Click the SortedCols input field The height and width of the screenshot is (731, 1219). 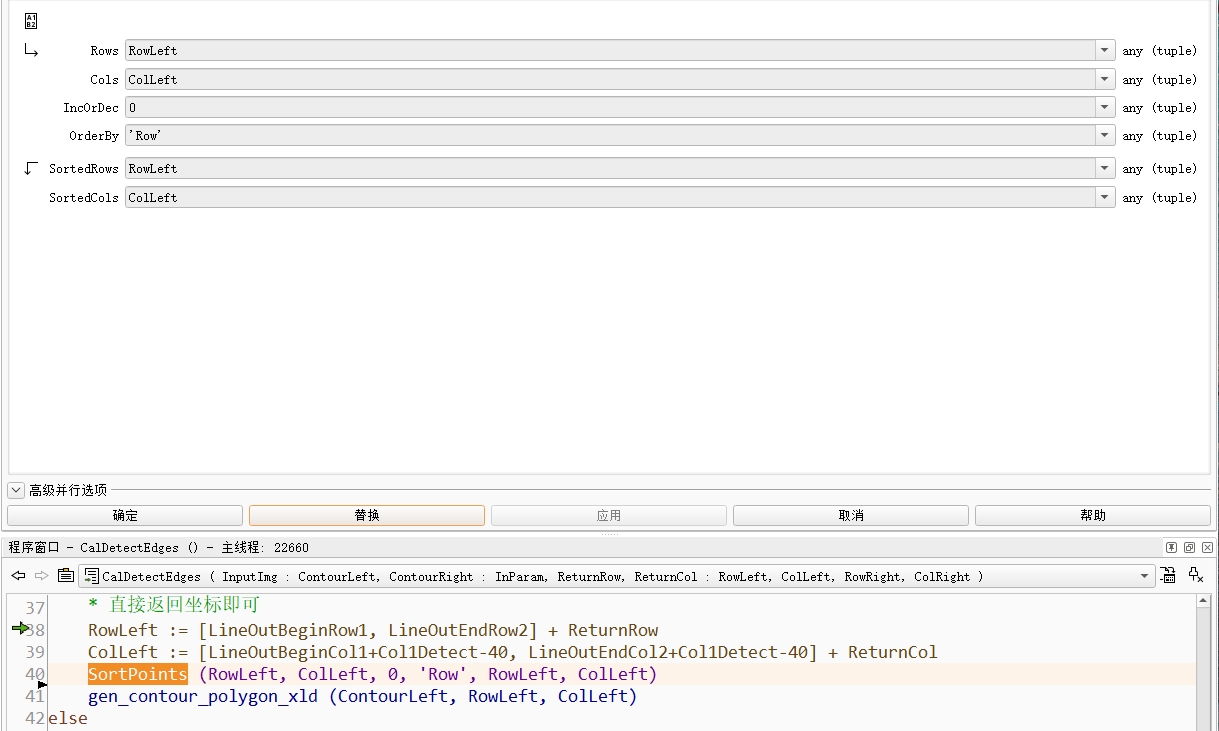point(610,198)
